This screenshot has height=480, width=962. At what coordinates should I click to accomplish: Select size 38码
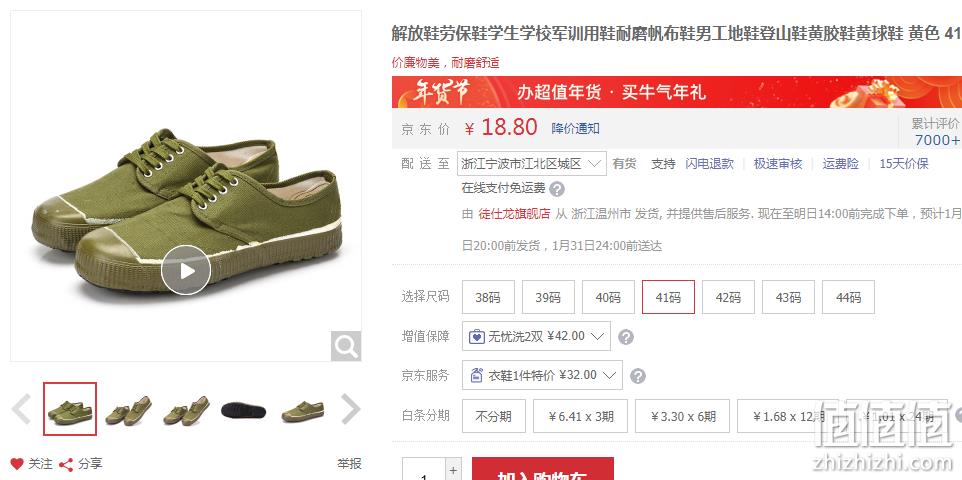[x=488, y=297]
